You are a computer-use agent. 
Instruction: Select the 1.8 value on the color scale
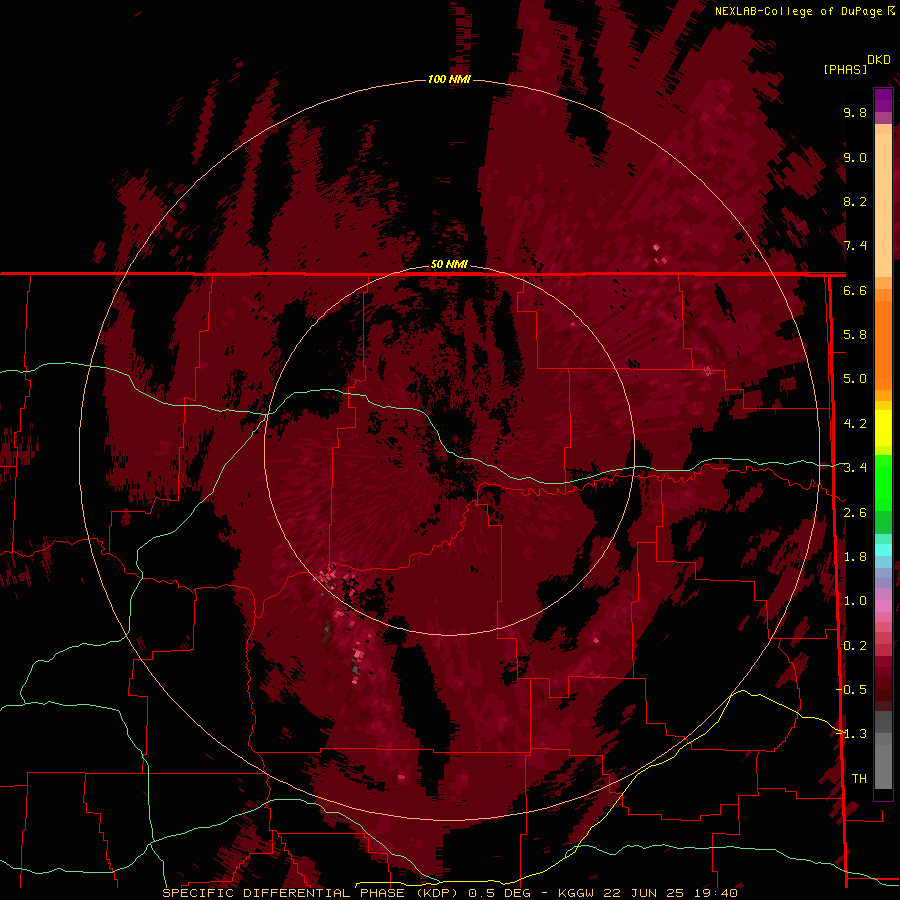click(855, 557)
